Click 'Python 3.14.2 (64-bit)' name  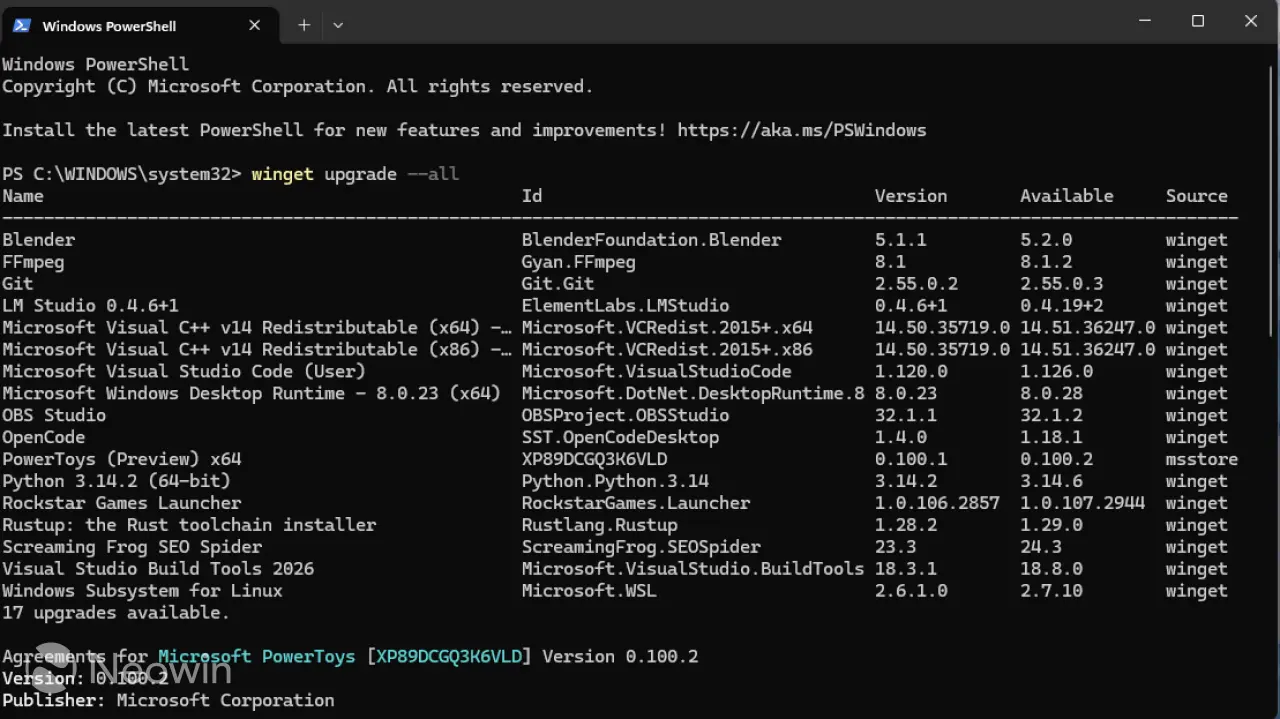coord(117,482)
